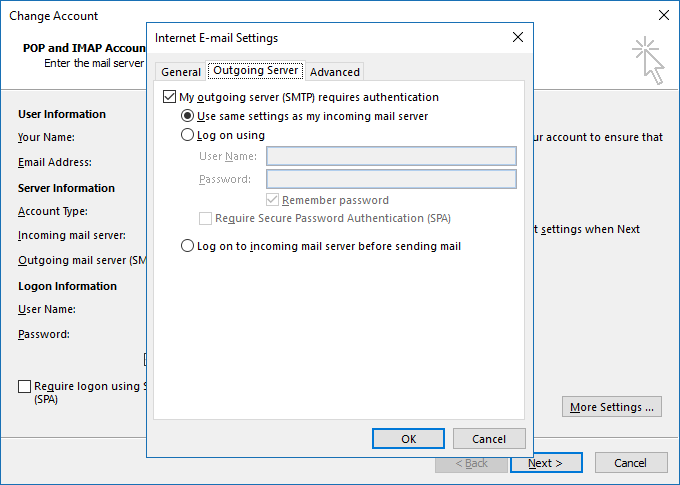The height and width of the screenshot is (485, 680).
Task: Check Require Secure Password Authentication (SPA)
Action: [x=205, y=218]
